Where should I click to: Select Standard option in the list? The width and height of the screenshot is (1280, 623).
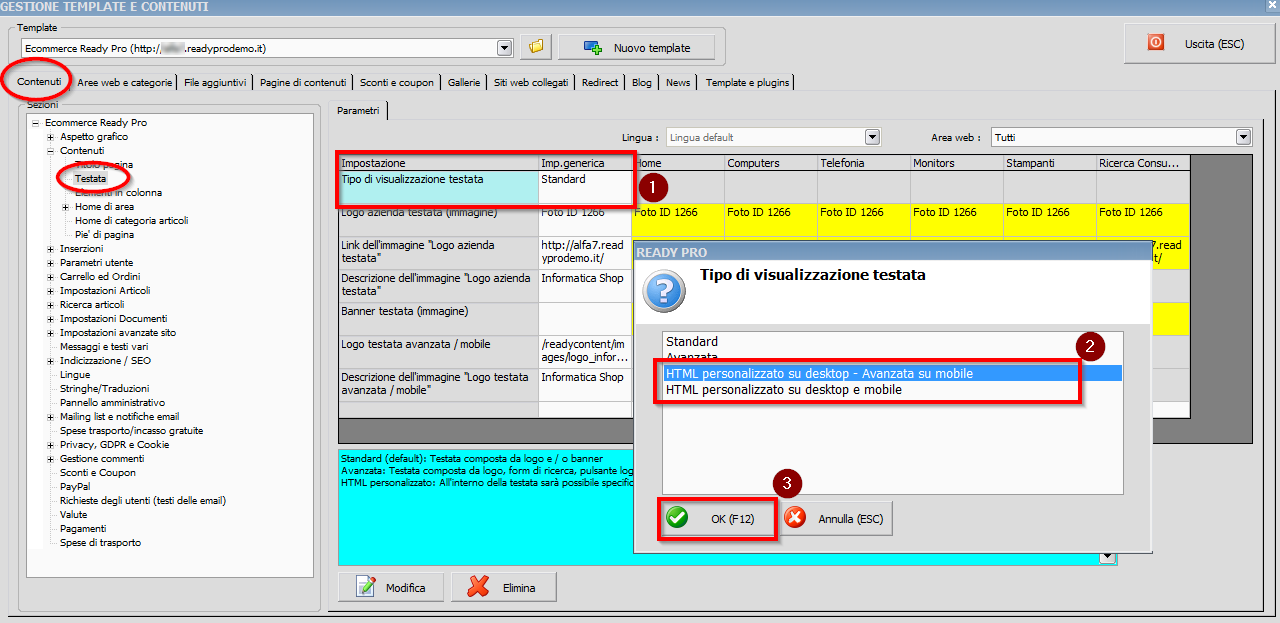(x=692, y=342)
